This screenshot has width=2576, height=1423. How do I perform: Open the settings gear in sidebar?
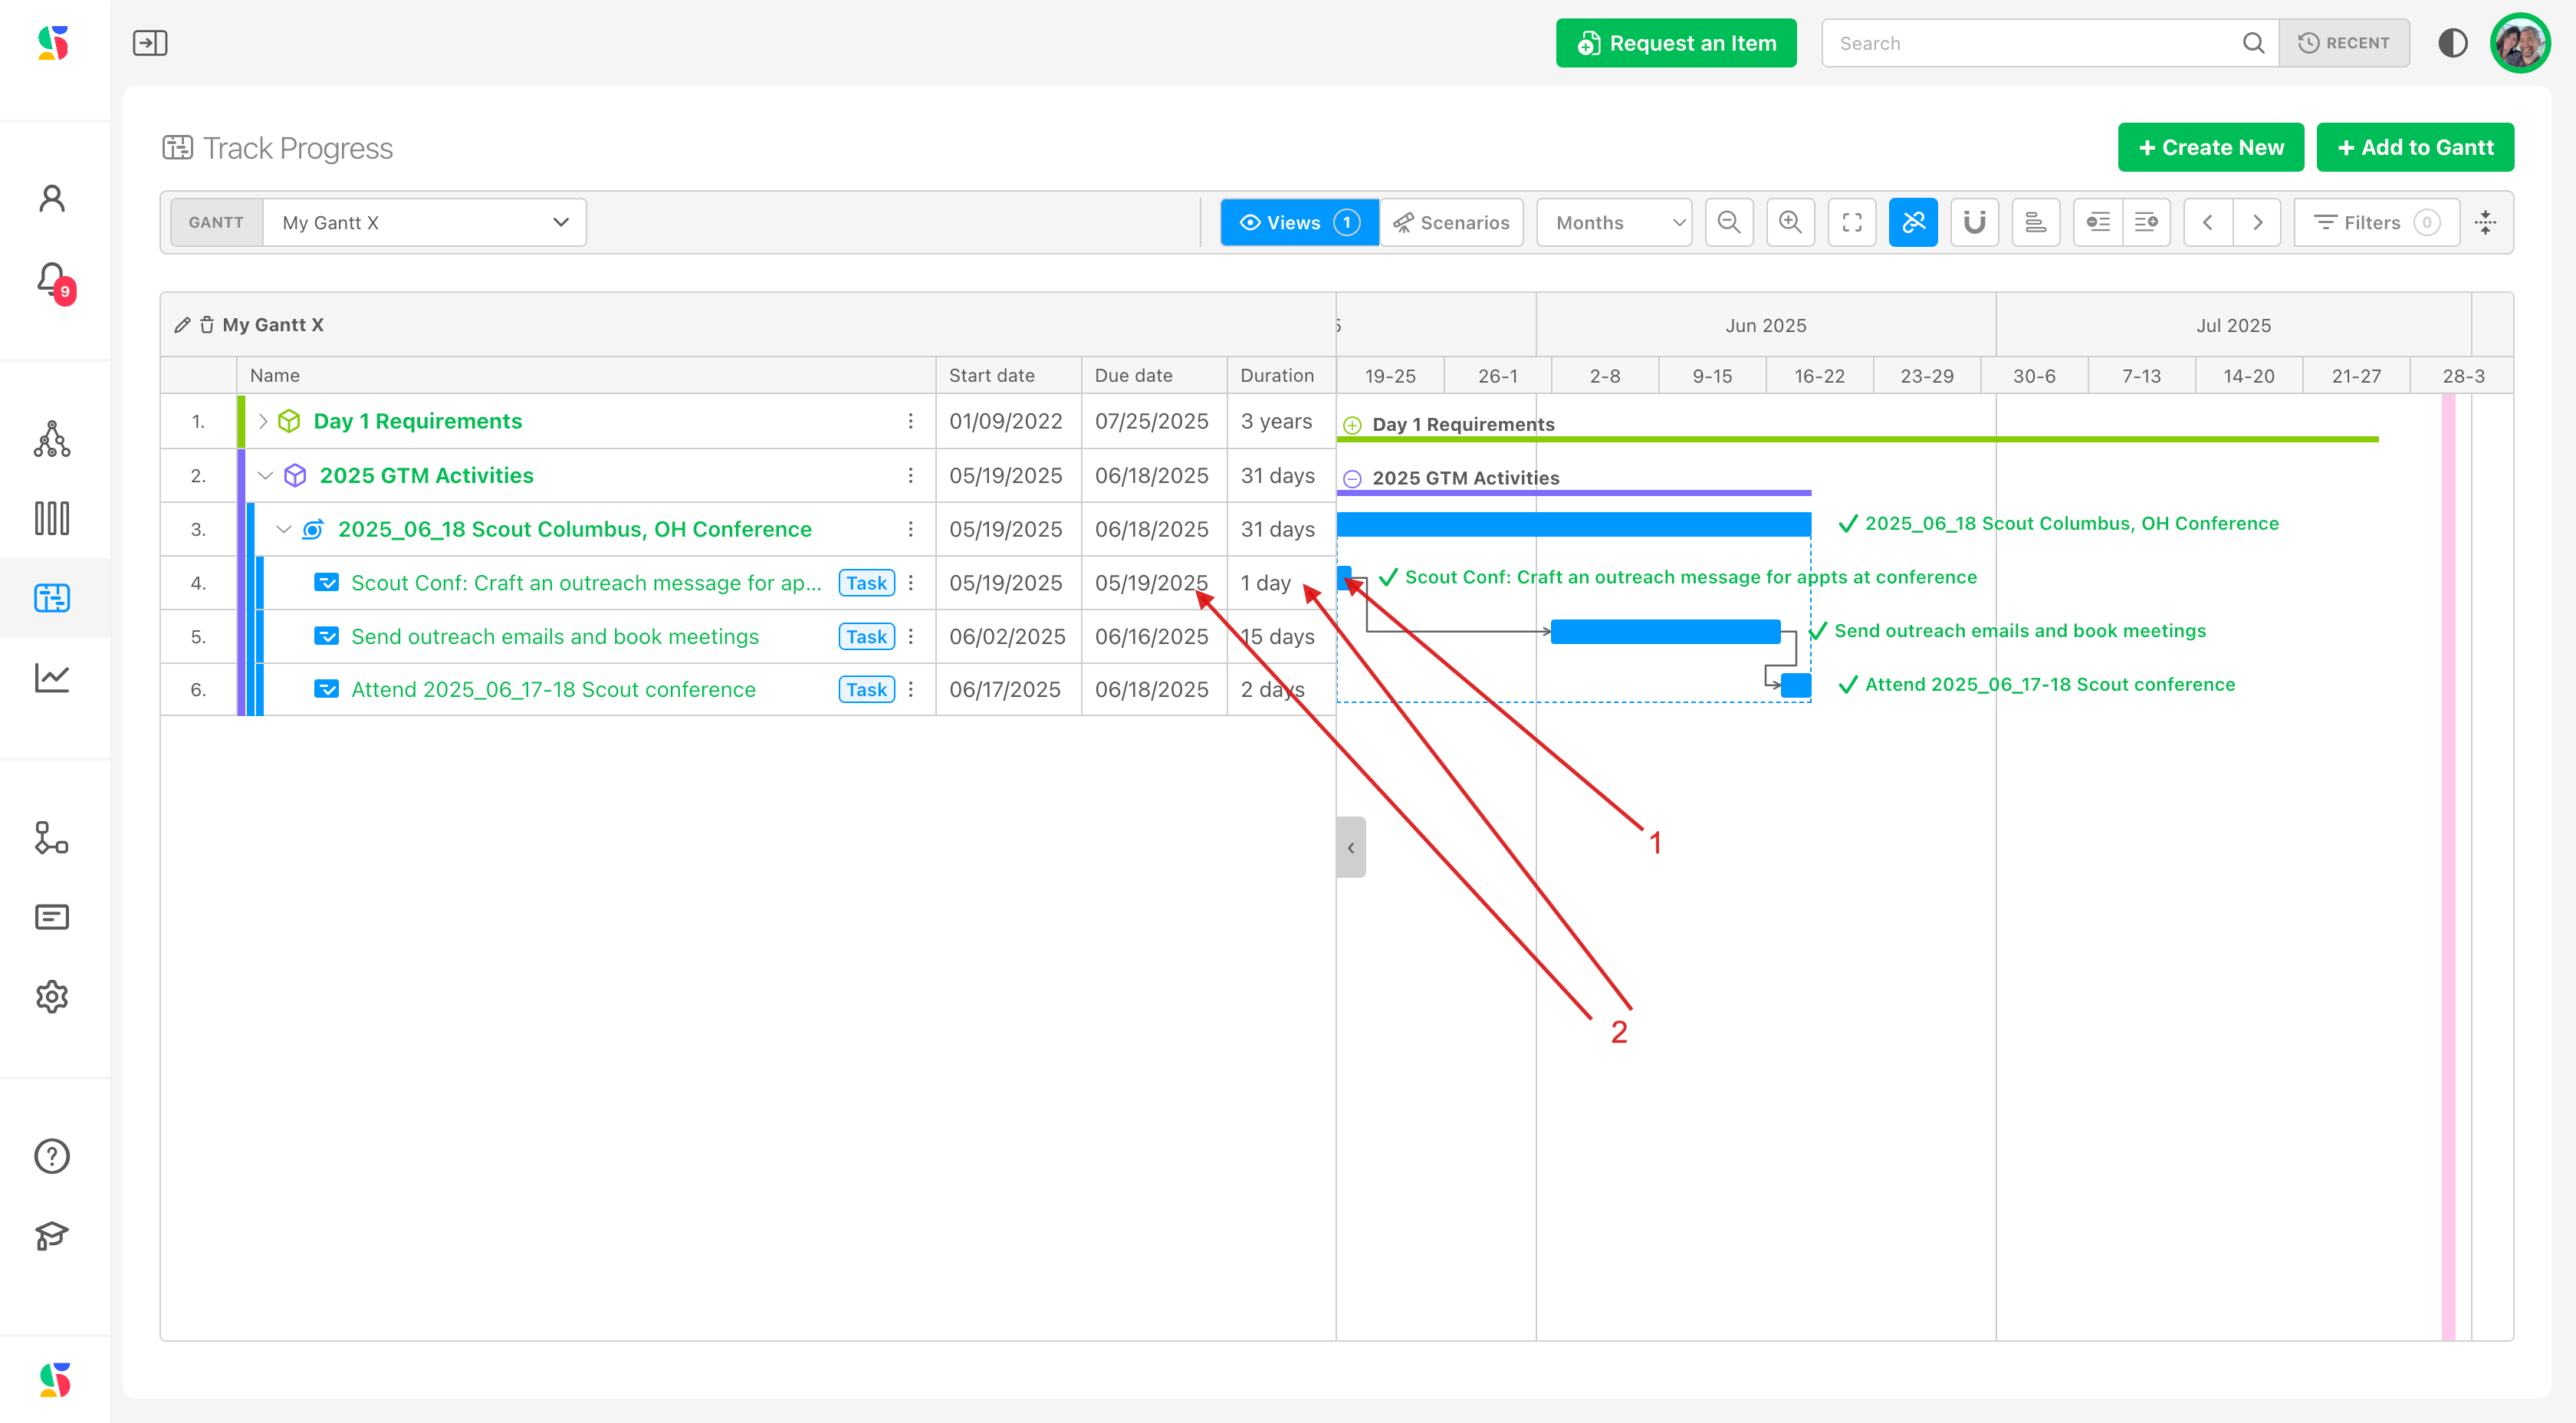point(52,996)
